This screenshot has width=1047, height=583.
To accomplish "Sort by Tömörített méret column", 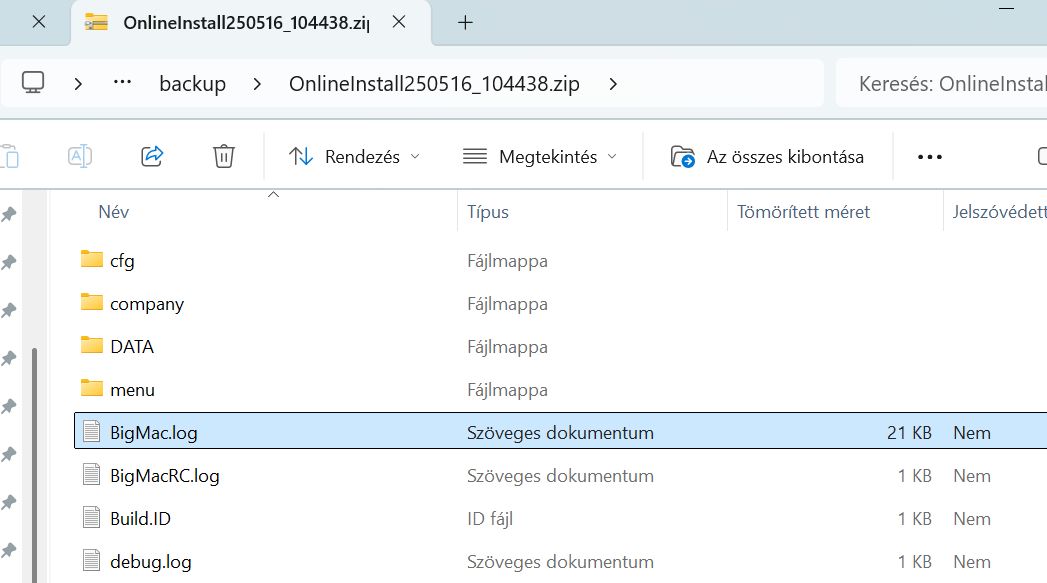I will click(x=803, y=212).
